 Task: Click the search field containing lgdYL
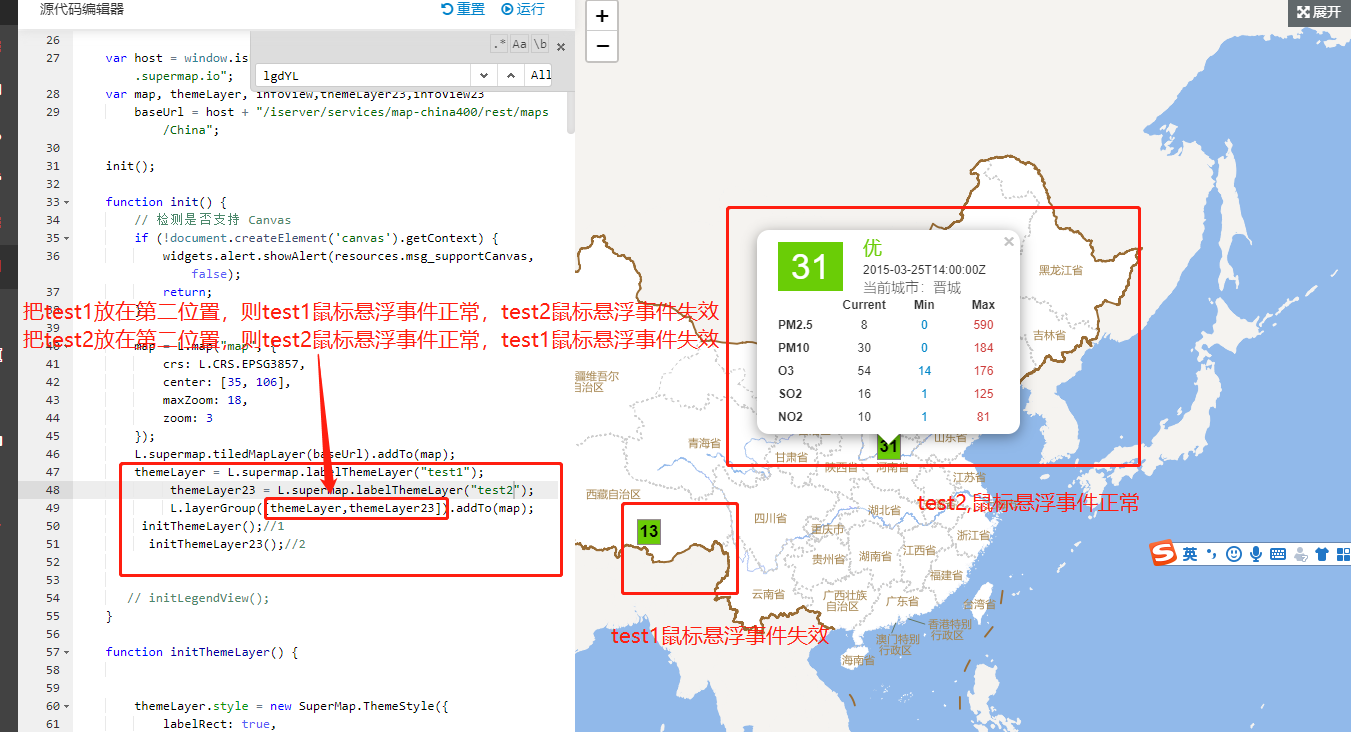pos(361,75)
